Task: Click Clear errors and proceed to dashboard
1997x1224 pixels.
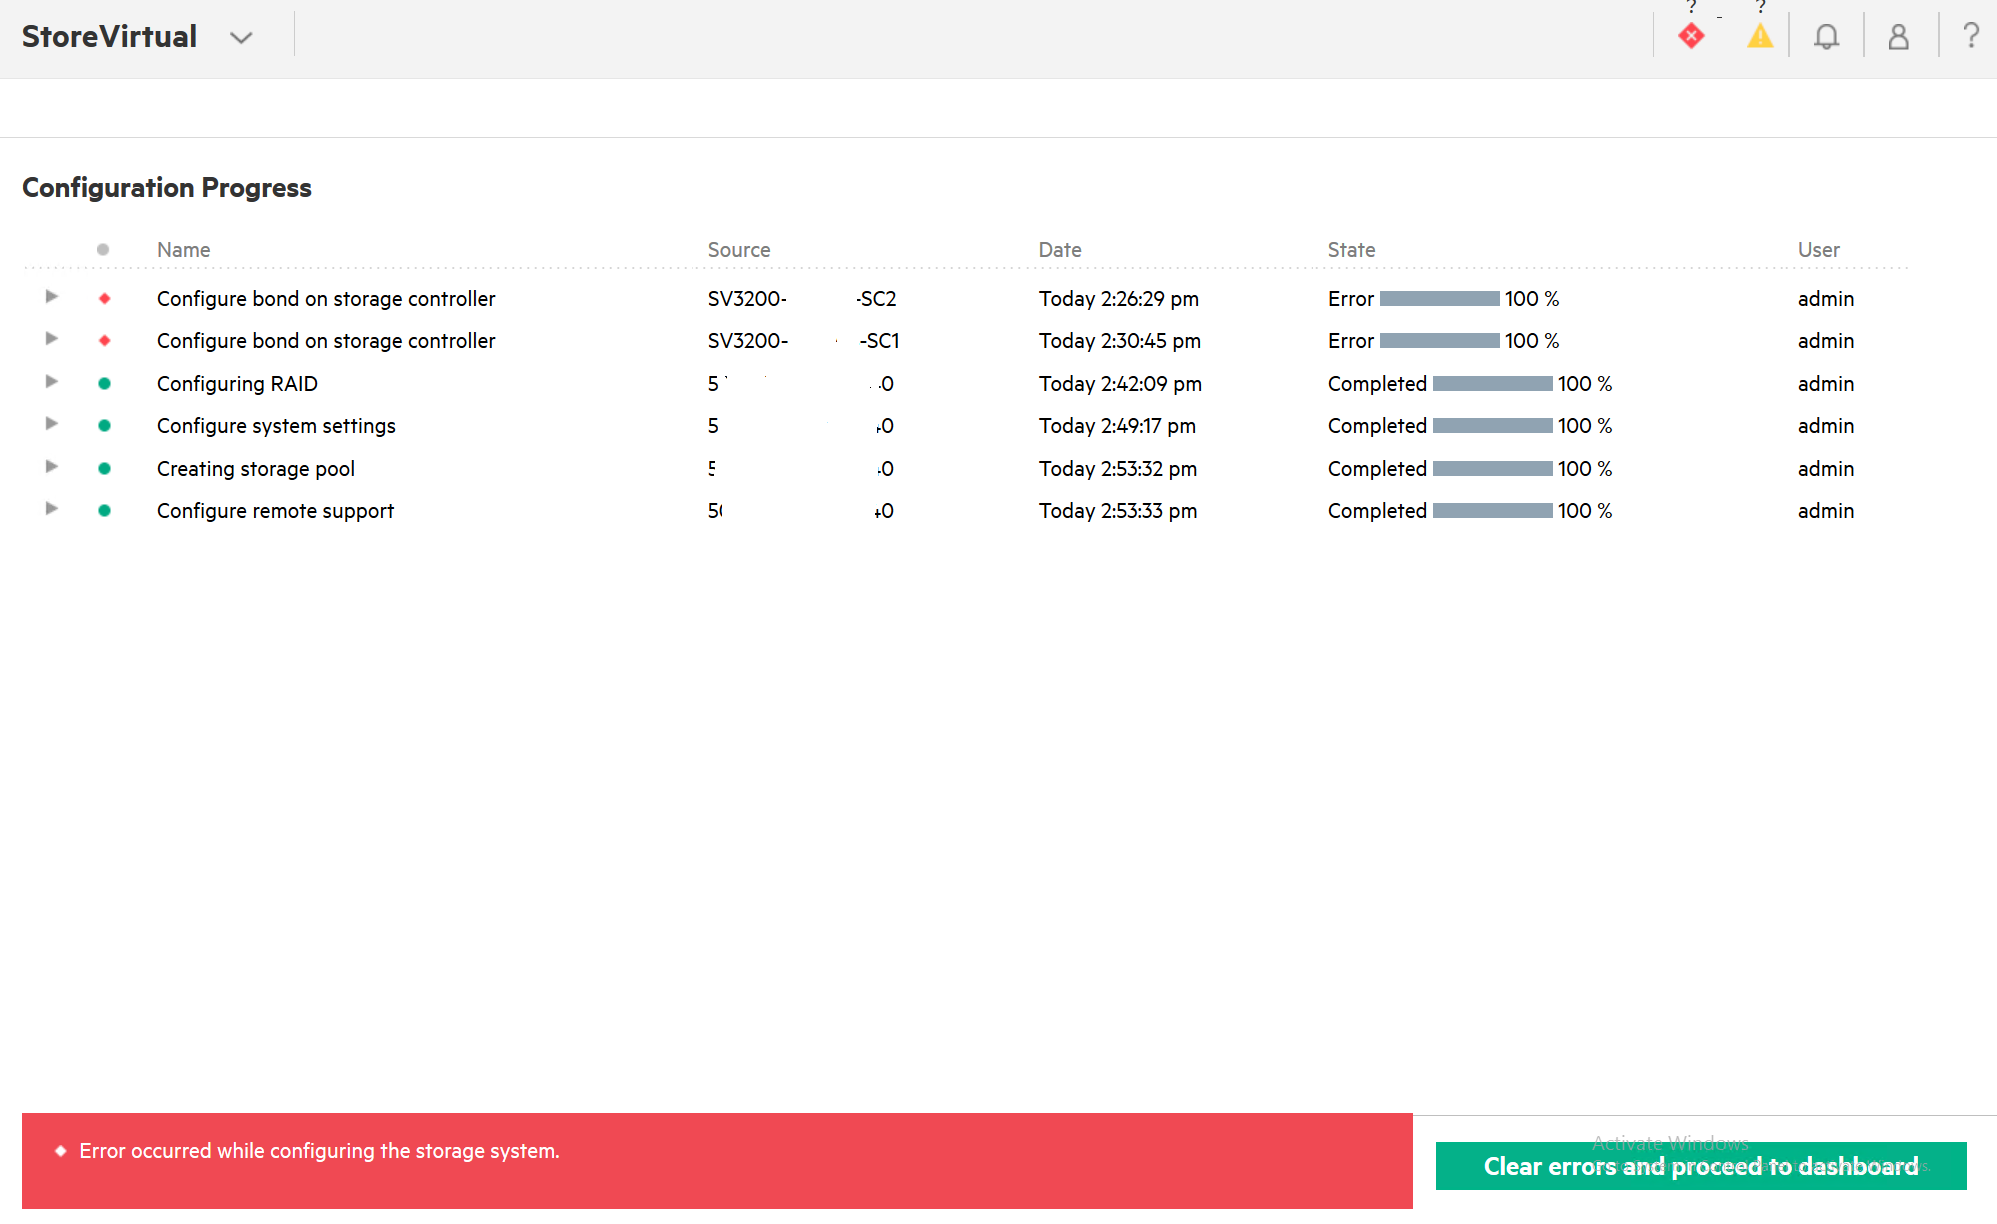Action: pyautogui.click(x=1701, y=1166)
